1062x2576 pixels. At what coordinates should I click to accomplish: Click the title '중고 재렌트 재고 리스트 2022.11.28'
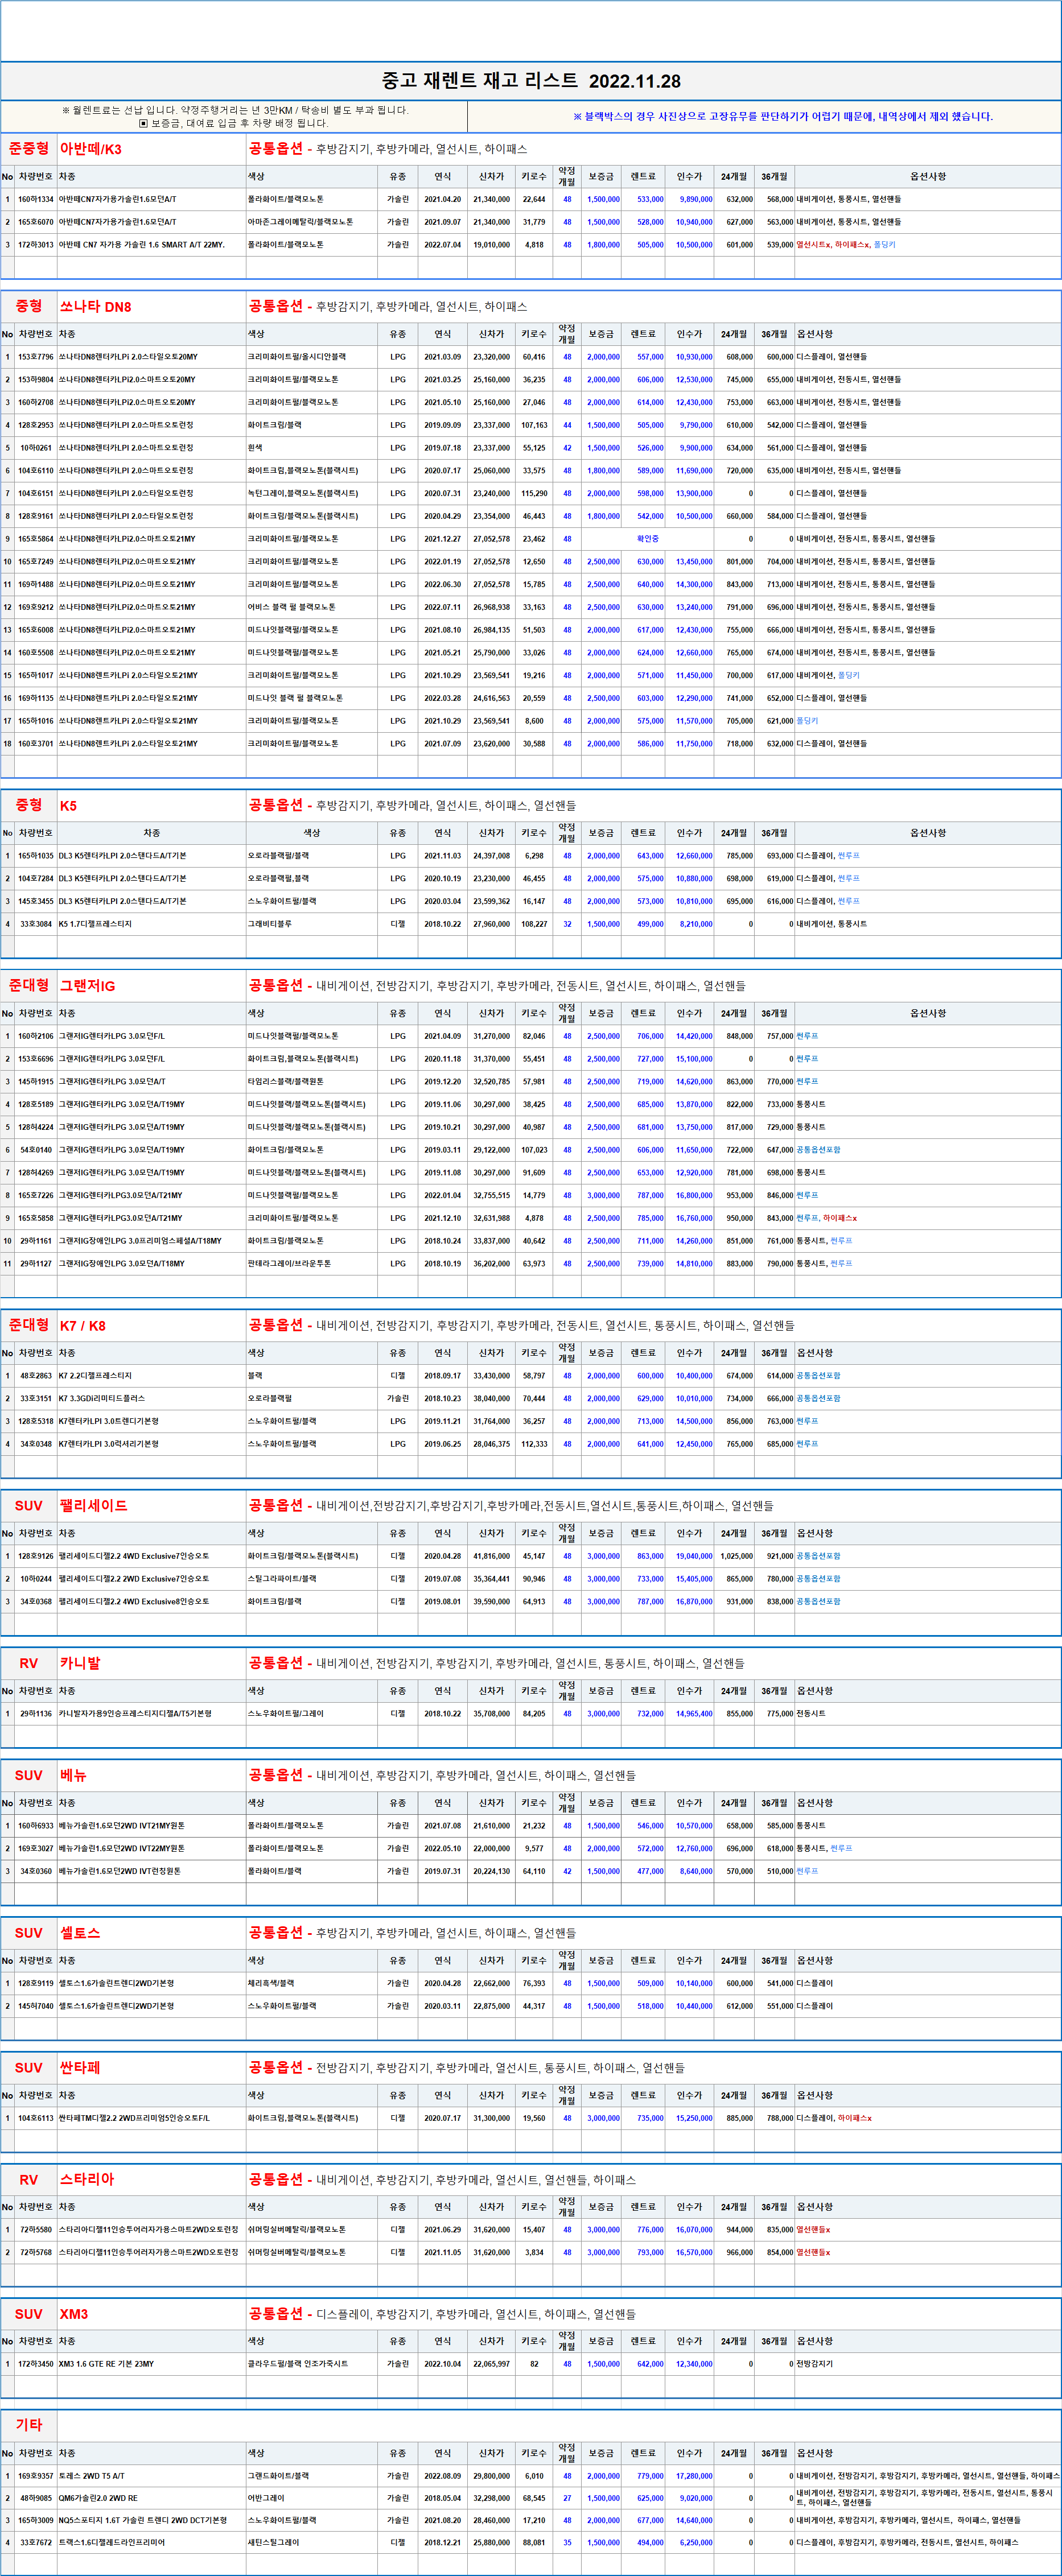tap(531, 81)
